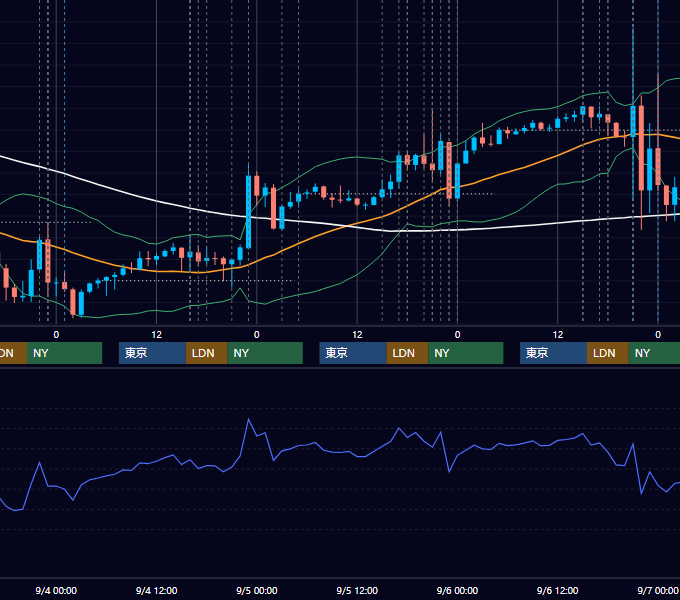Viewport: 680px width, 600px height.
Task: Click the 9/5 12:00 date label
Action: tap(357, 590)
